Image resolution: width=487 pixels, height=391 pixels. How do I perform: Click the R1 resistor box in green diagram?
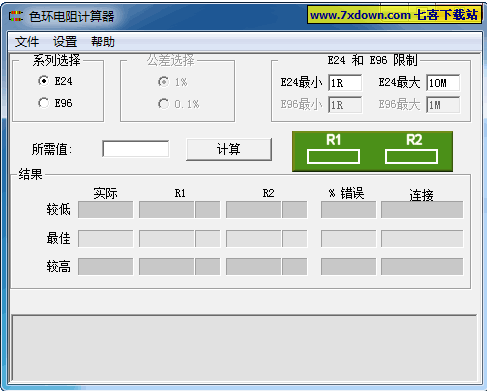tap(333, 157)
